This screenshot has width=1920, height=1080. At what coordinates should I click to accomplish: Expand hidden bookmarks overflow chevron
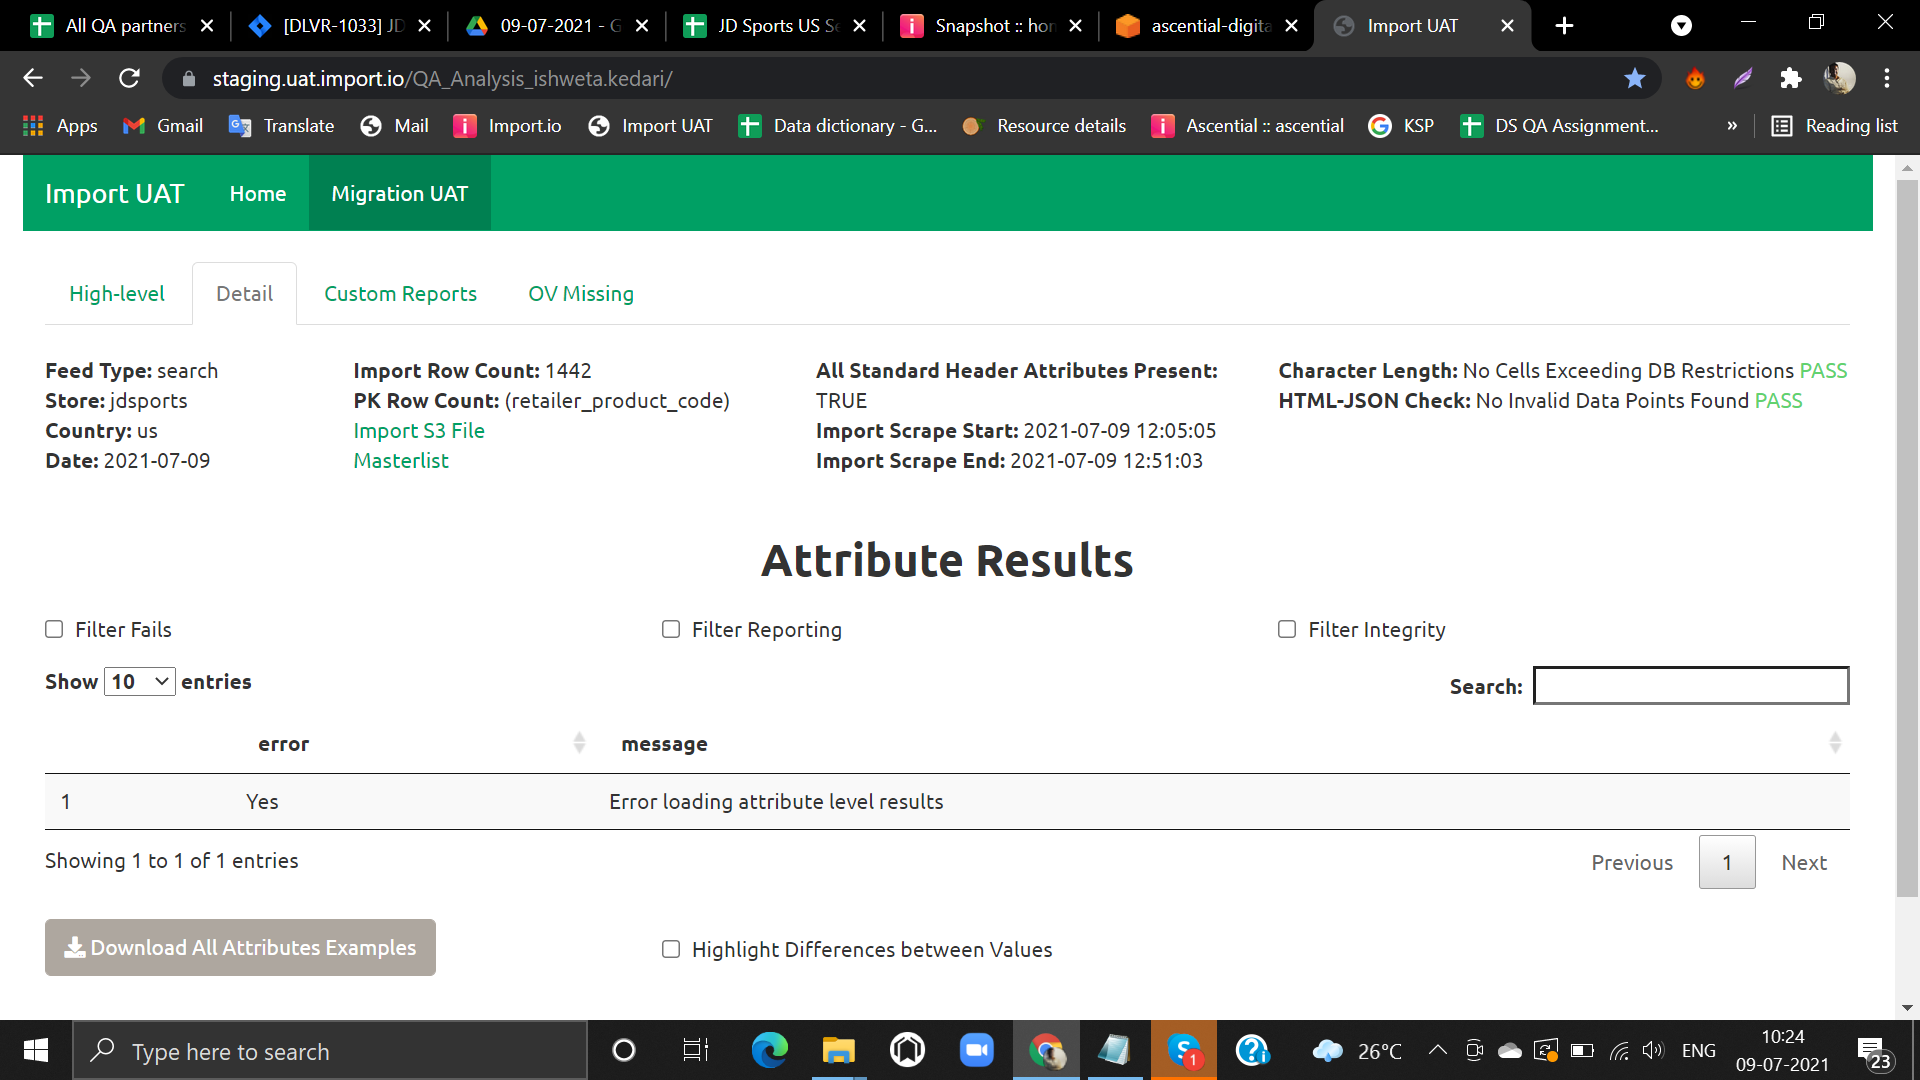(1732, 126)
